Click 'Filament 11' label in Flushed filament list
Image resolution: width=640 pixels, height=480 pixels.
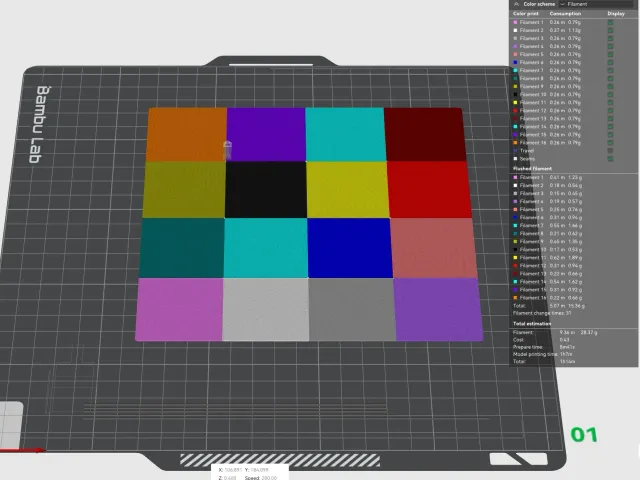click(533, 258)
